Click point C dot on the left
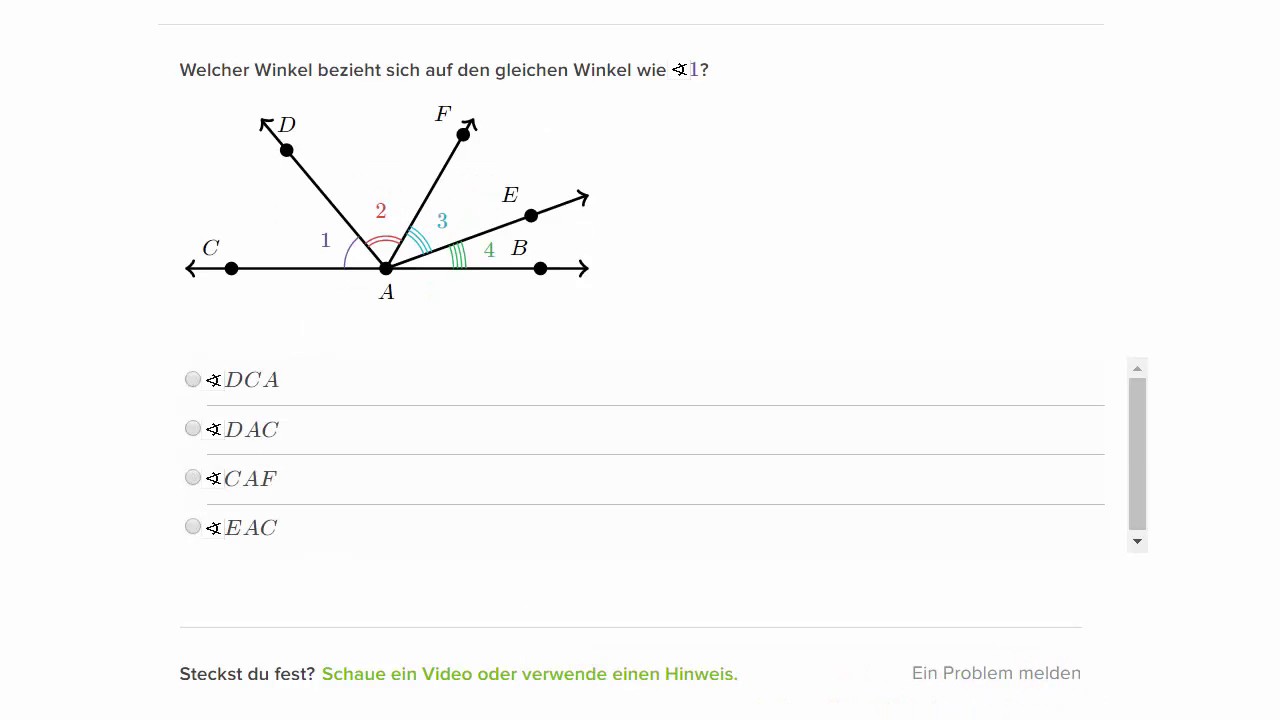 coord(231,268)
